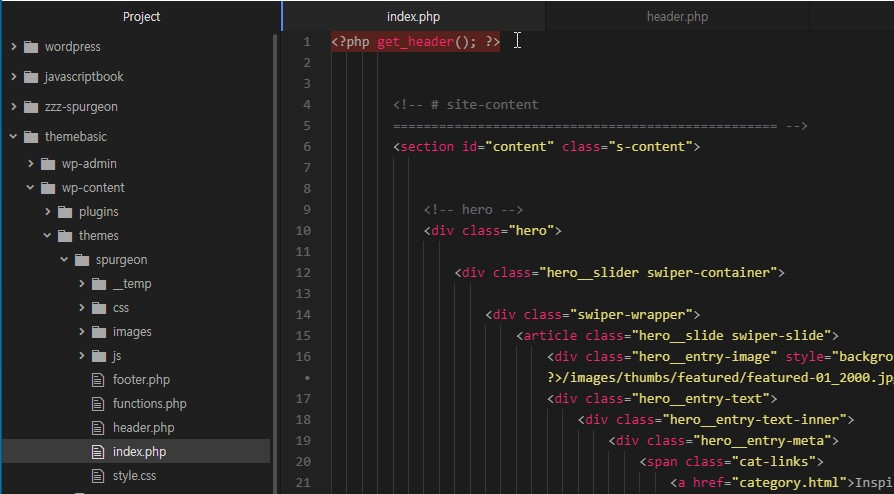Click line number 1 in the gutter
Image resolution: width=894 pixels, height=494 pixels.
307,42
